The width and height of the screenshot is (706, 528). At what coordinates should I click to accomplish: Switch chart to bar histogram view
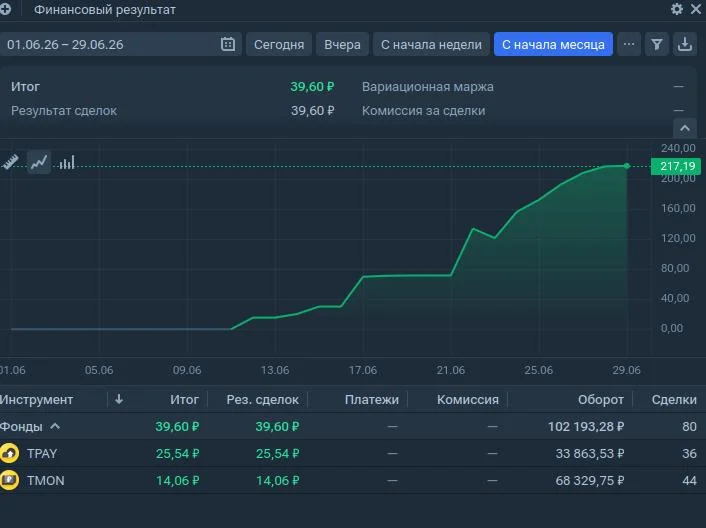67,162
